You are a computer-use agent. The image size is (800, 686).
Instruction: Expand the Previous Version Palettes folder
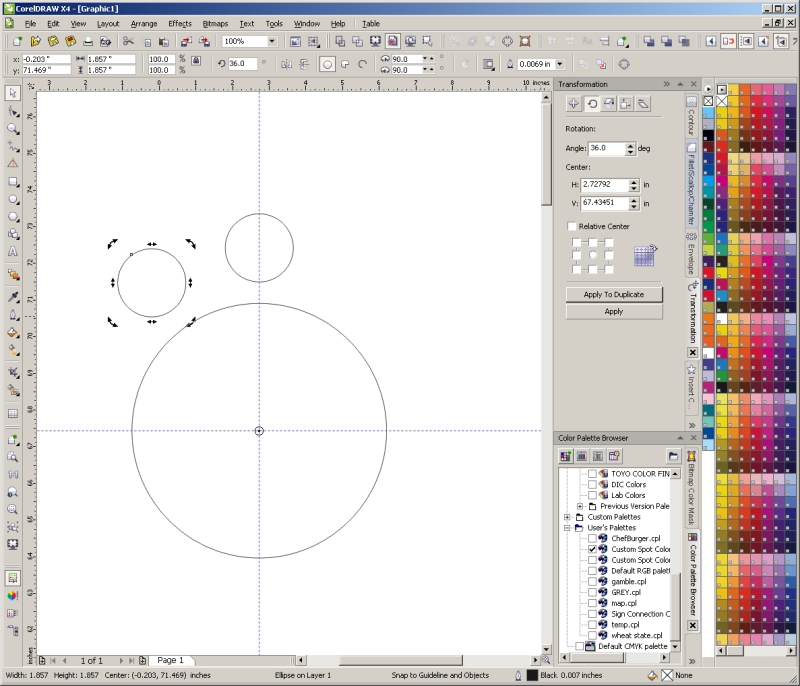[580, 506]
